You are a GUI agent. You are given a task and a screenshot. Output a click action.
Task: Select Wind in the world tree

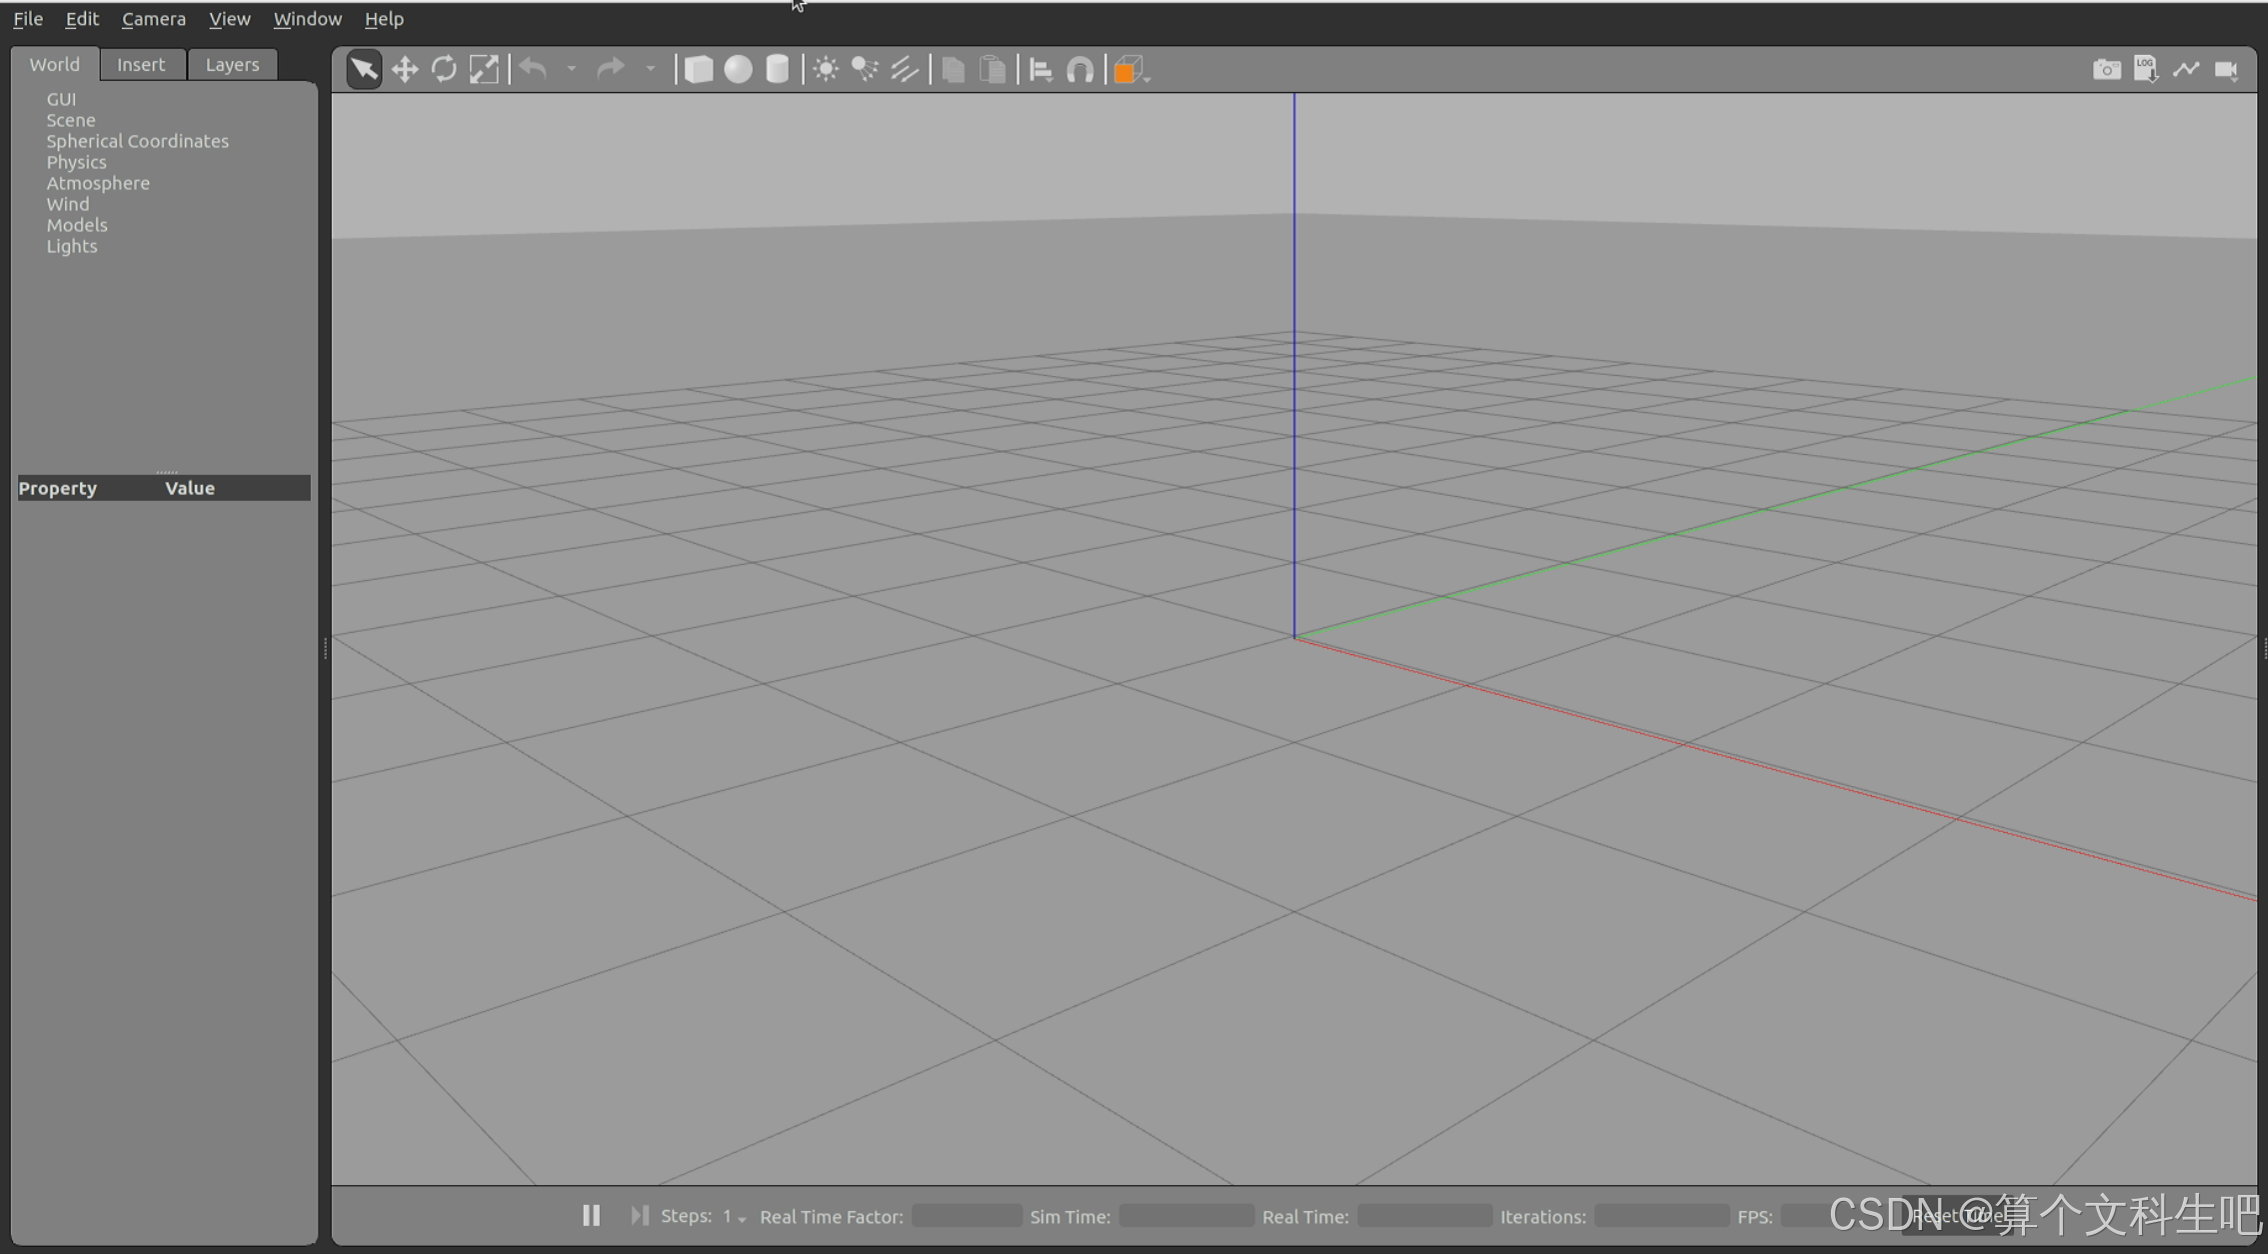[x=68, y=204]
